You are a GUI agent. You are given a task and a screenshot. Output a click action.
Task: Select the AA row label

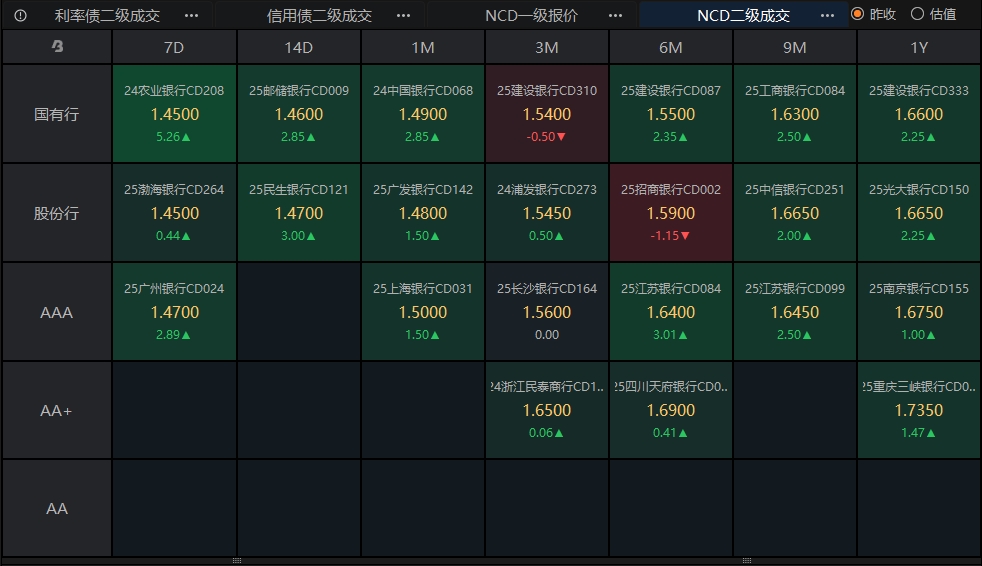click(57, 508)
